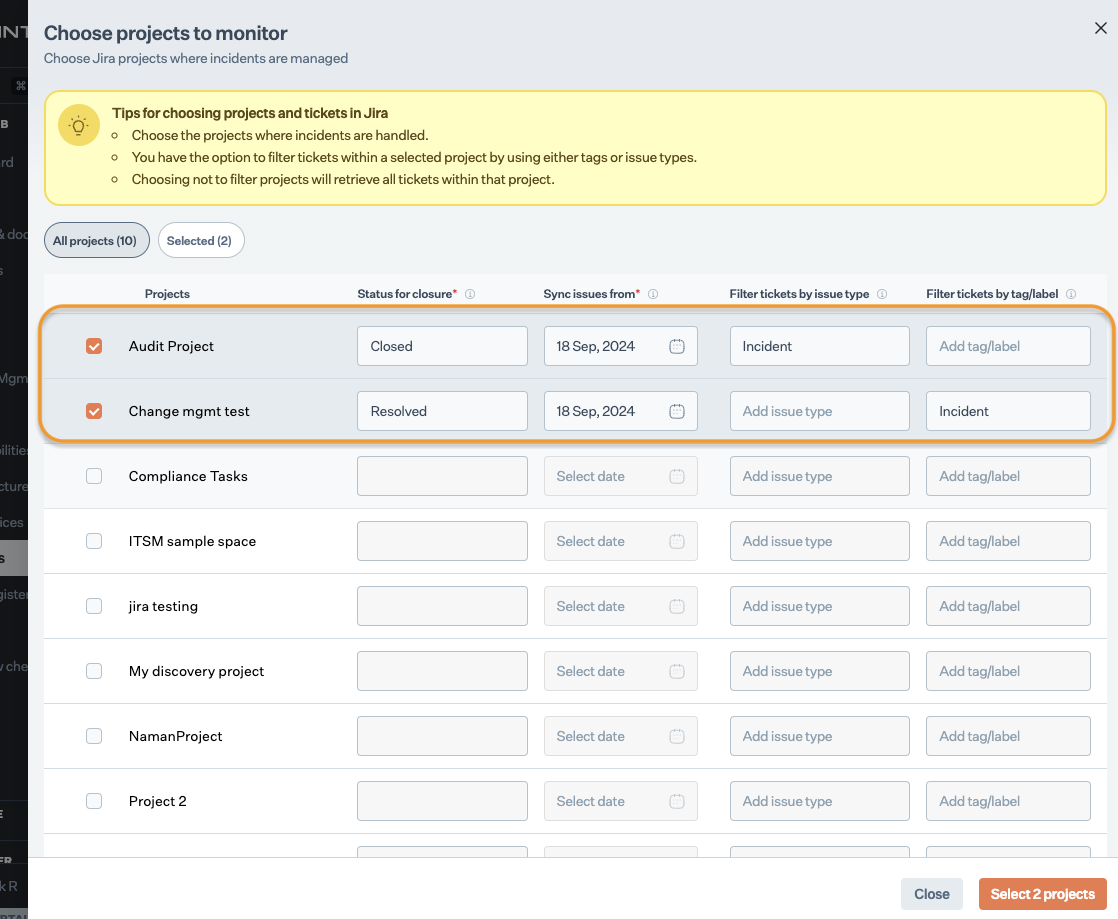
Task: Check the My discovery project checkbox
Action: tap(94, 671)
